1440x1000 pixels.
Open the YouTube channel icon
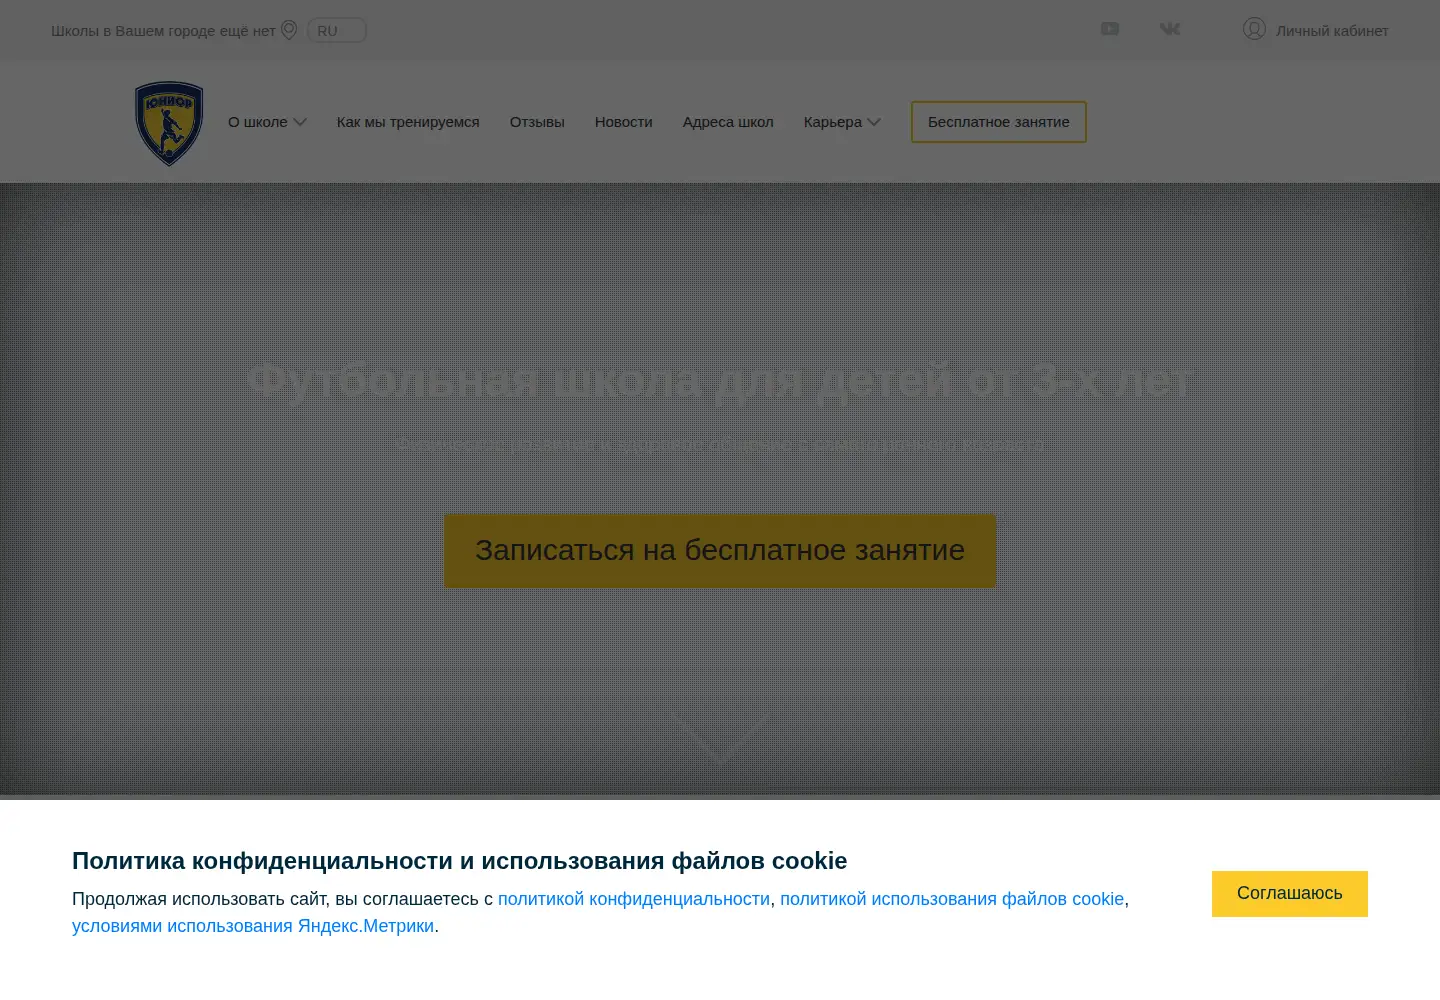[1110, 29]
